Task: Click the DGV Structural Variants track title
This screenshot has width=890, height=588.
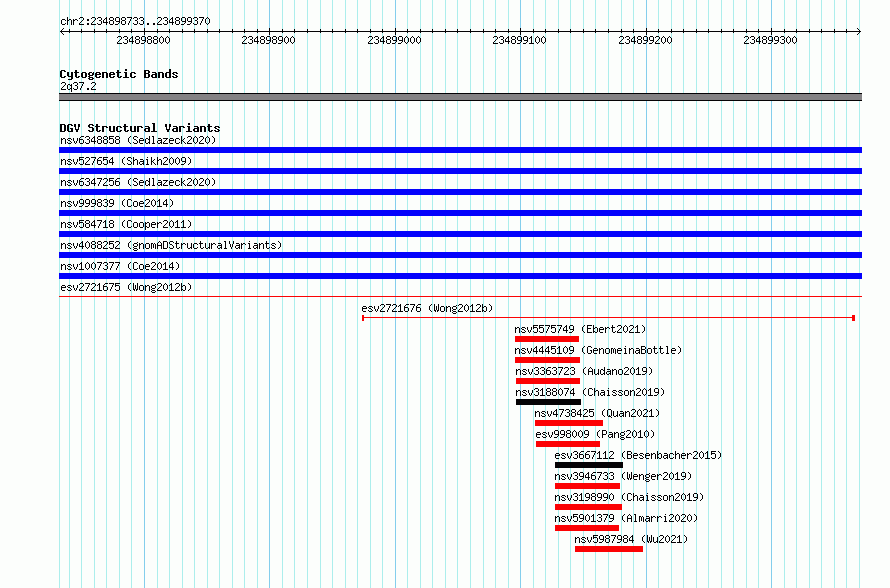Action: click(140, 128)
